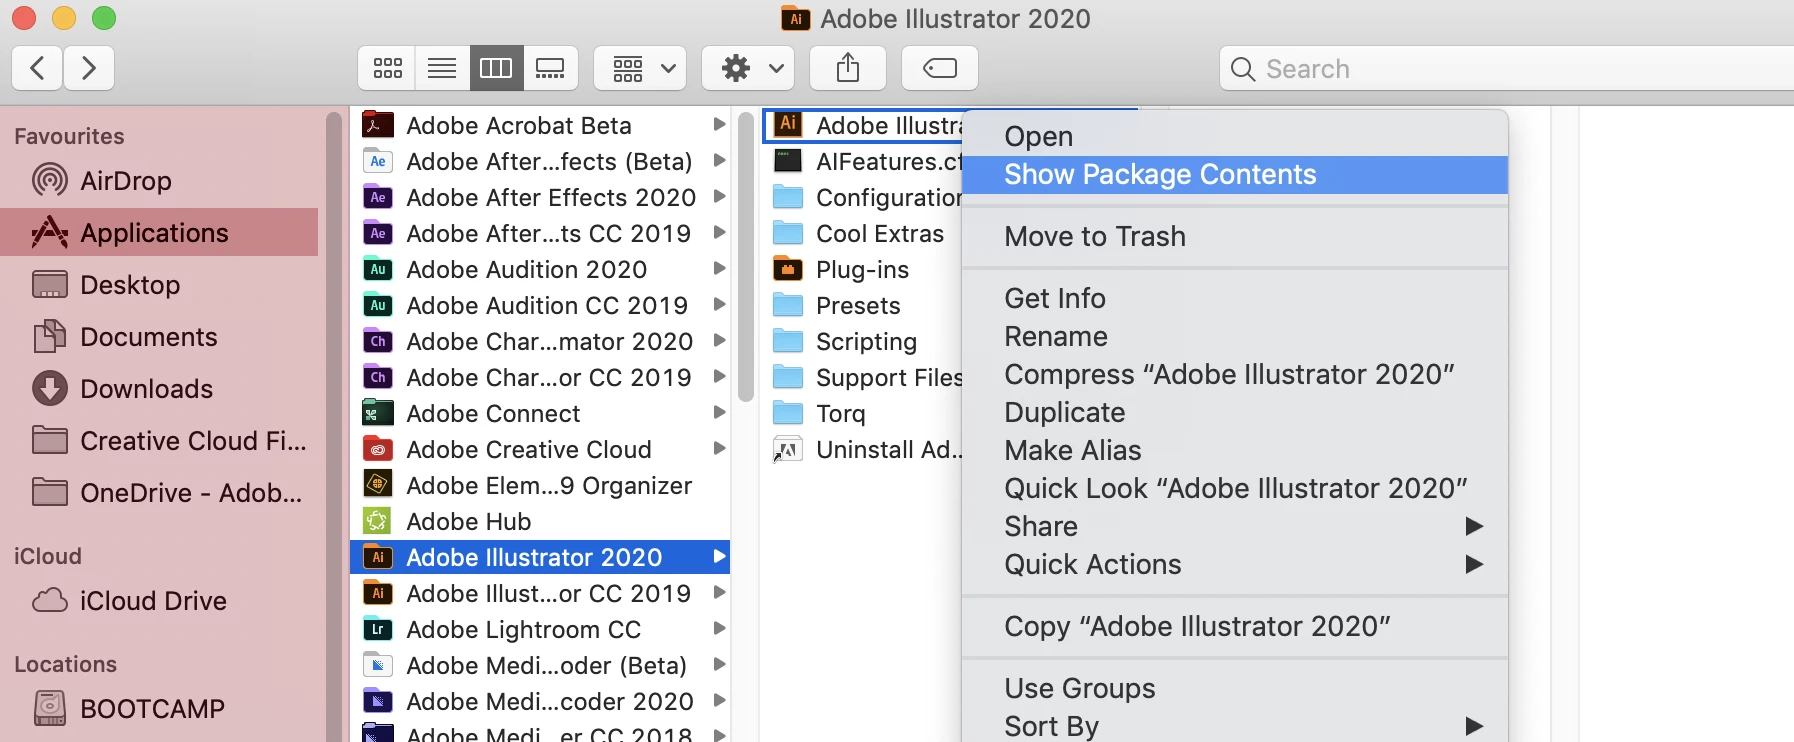Open Downloads from the sidebar

point(160,389)
